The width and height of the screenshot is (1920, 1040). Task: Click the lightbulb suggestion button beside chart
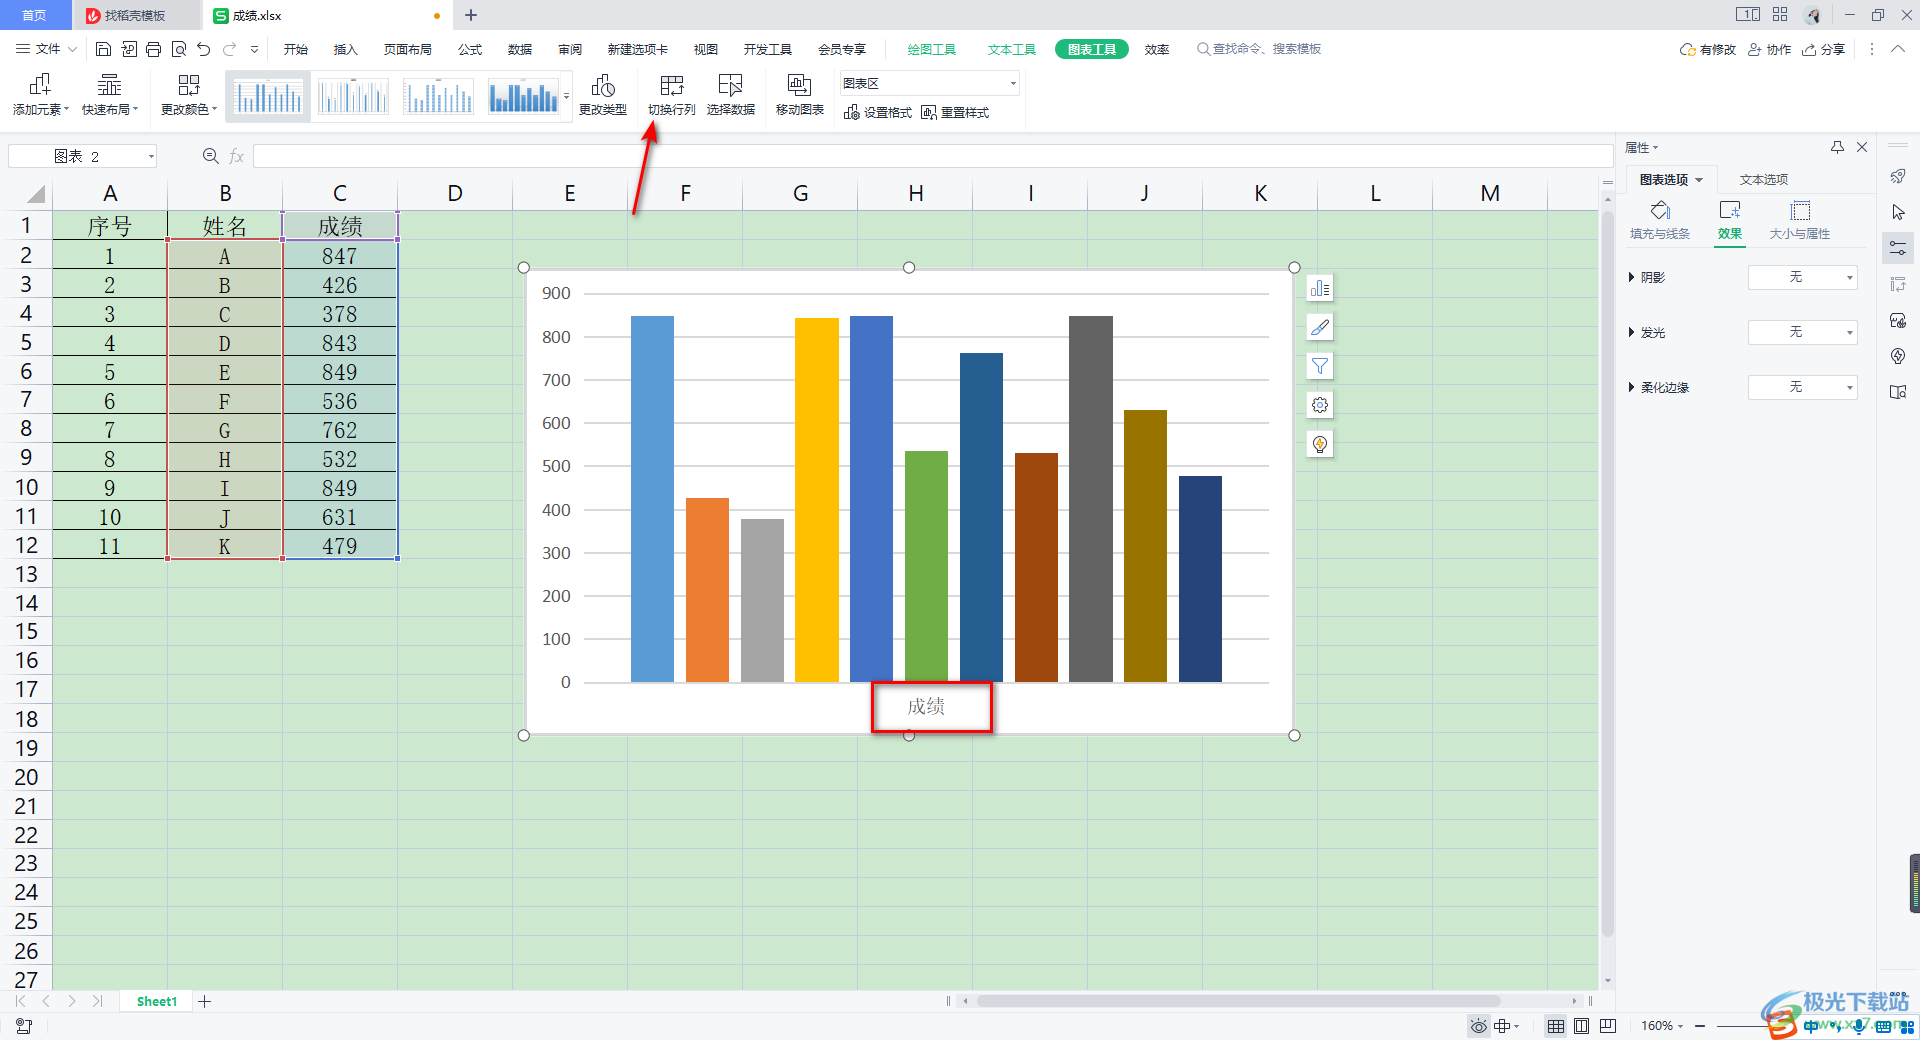click(x=1320, y=444)
